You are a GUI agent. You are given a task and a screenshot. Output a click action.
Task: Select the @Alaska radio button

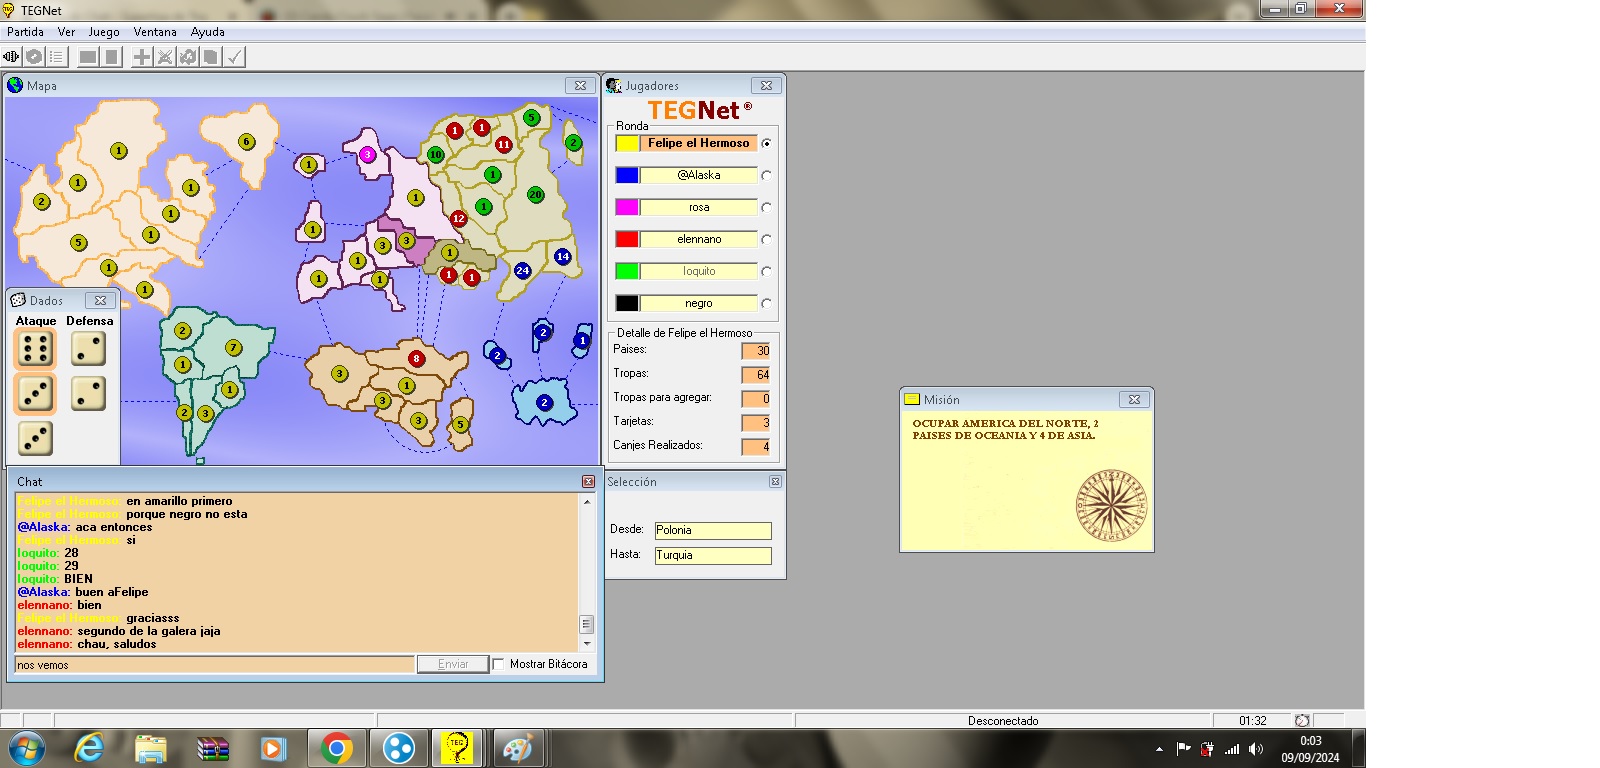(767, 175)
